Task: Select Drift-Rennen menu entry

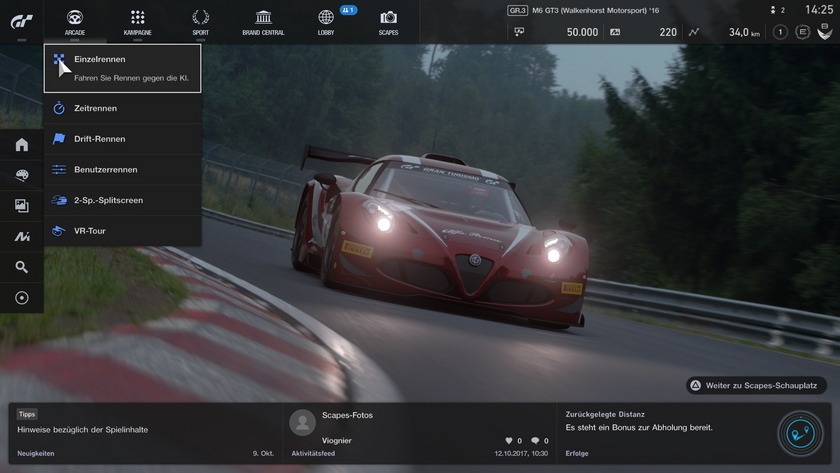Action: click(123, 139)
